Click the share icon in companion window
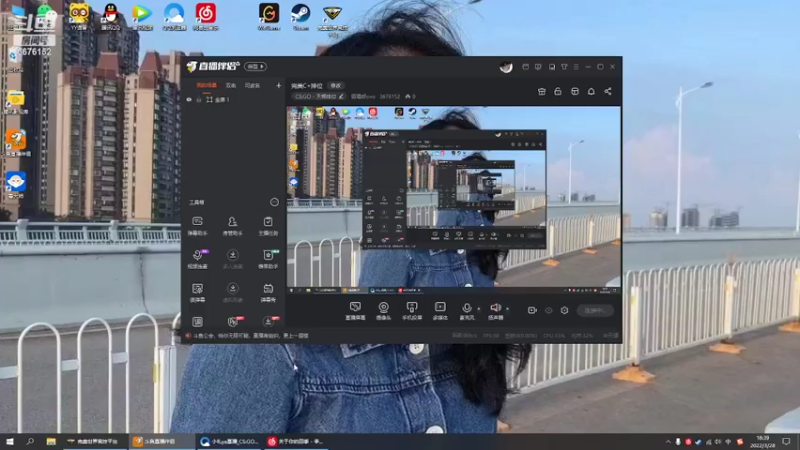 (x=608, y=91)
